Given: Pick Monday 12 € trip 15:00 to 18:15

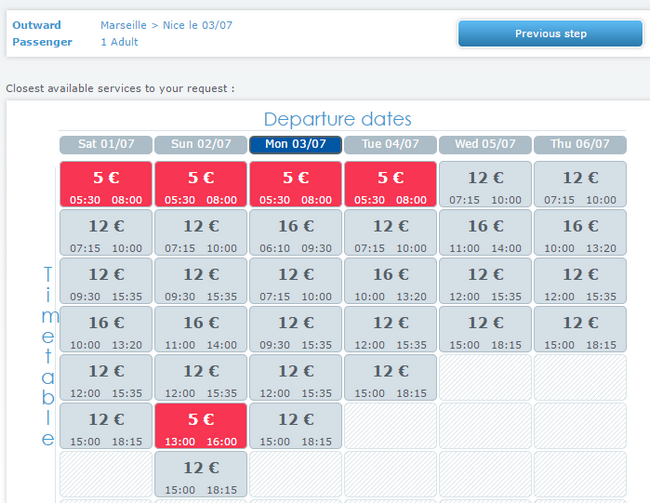Looking at the screenshot, I should [x=296, y=426].
